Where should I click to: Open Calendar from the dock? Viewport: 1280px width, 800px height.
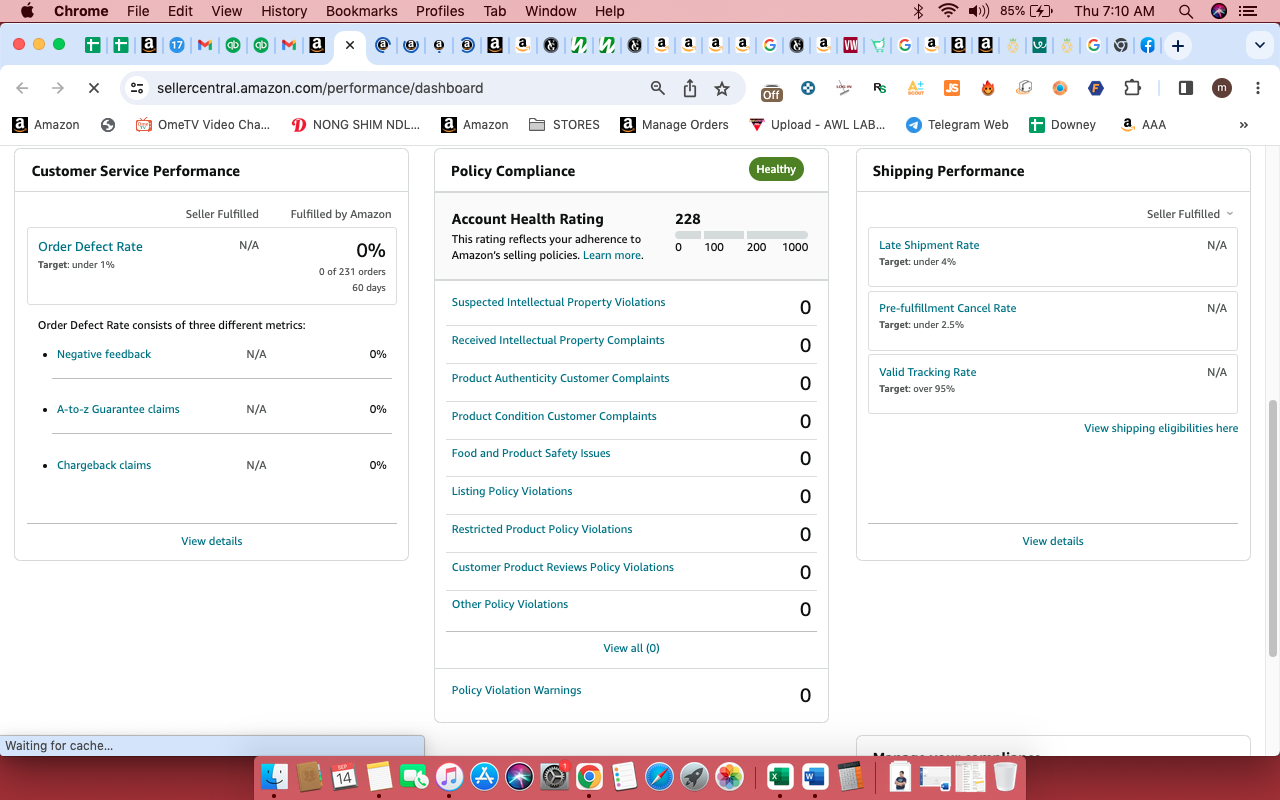point(343,776)
